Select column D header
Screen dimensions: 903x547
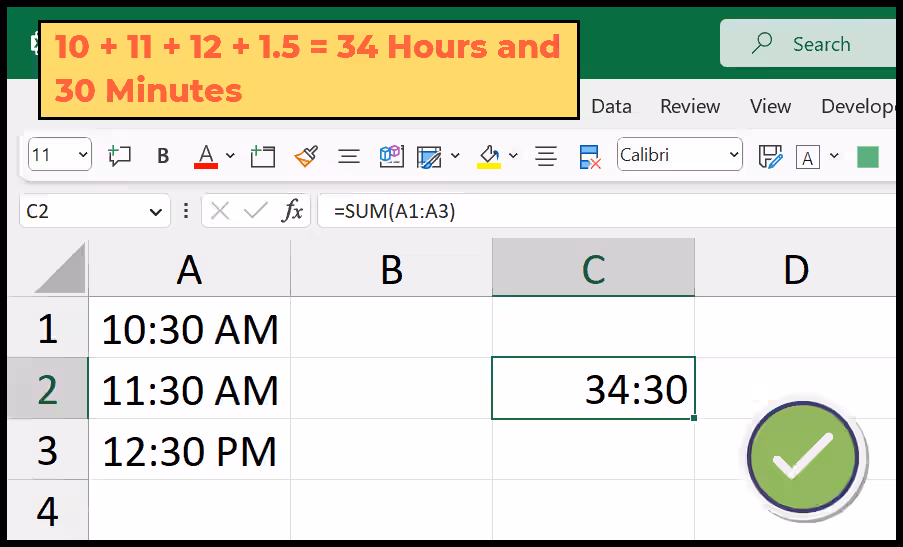(x=796, y=268)
